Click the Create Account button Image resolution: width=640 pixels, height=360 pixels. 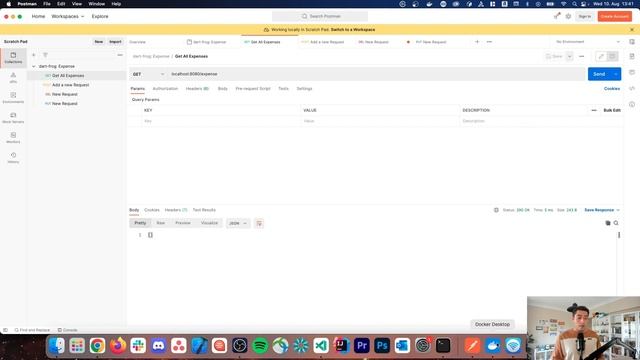point(614,16)
